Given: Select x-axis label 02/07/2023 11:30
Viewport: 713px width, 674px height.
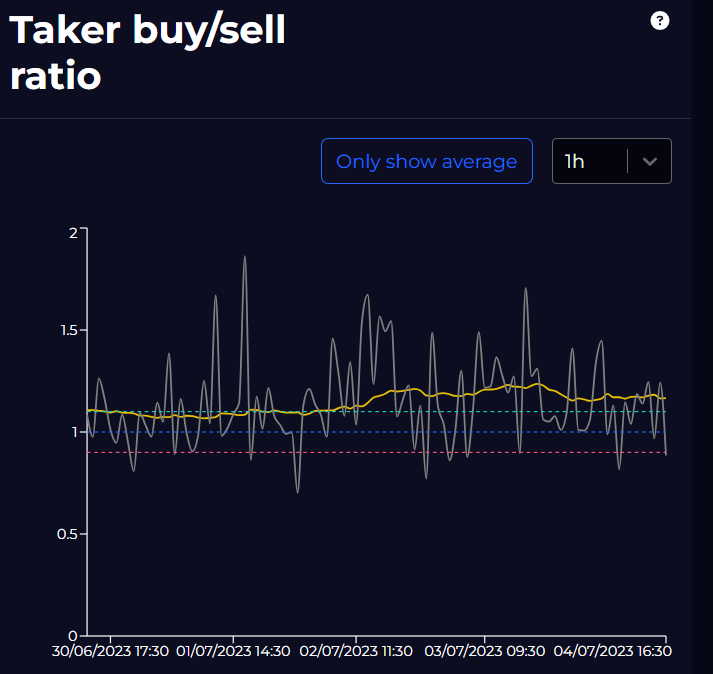Looking at the screenshot, I should [356, 651].
